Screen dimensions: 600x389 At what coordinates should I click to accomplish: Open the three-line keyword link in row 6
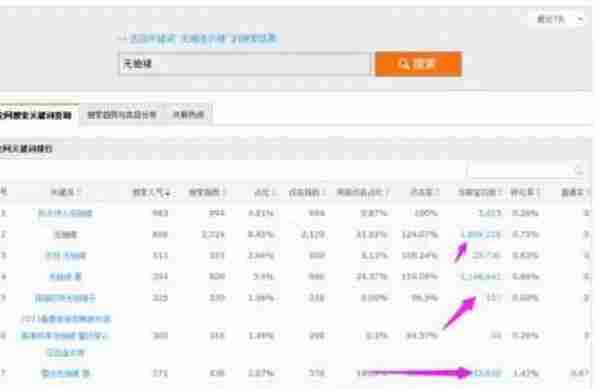point(65,335)
